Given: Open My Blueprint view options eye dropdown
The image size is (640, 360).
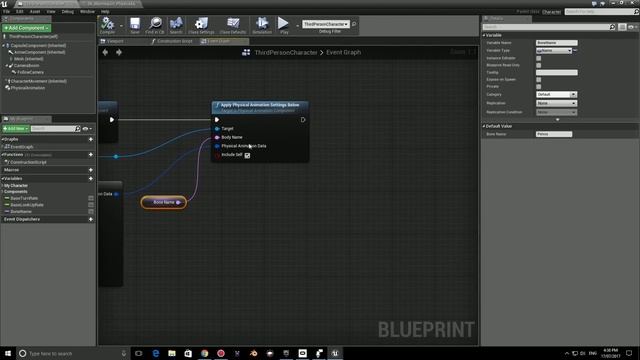Looking at the screenshot, I should pyautogui.click(x=87, y=129).
